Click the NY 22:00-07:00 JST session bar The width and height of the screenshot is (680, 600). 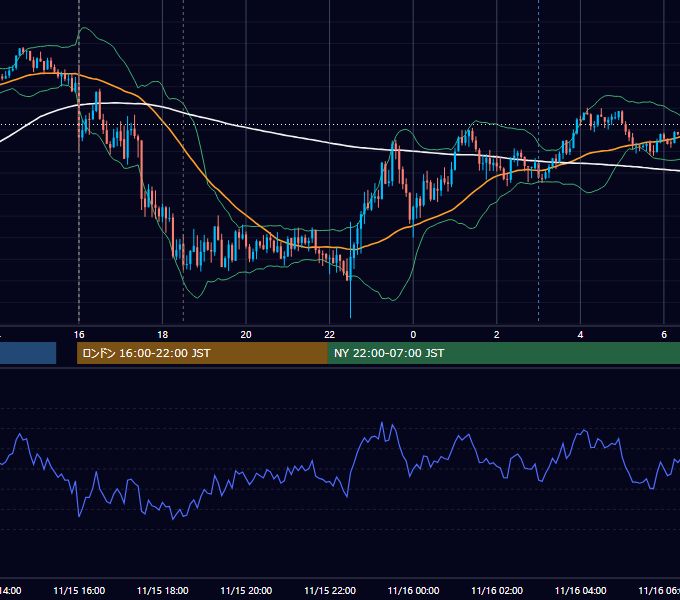click(503, 353)
